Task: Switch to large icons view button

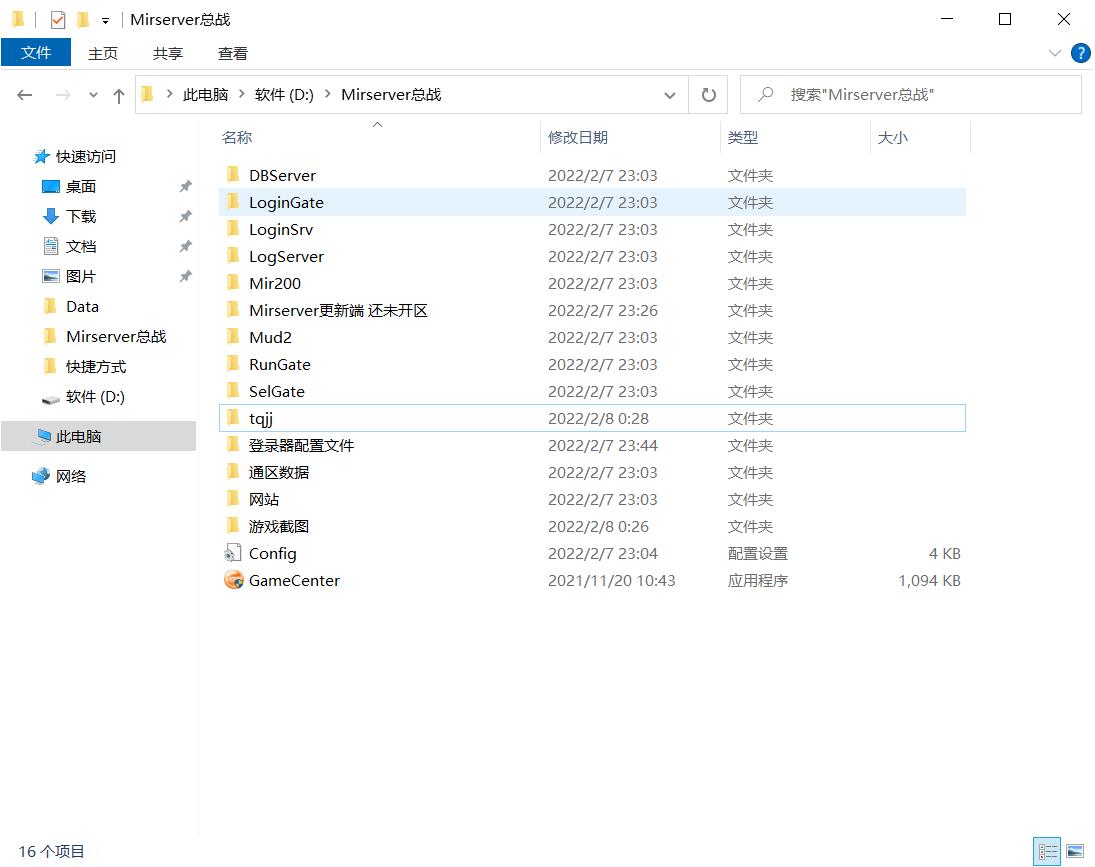Action: [x=1075, y=851]
